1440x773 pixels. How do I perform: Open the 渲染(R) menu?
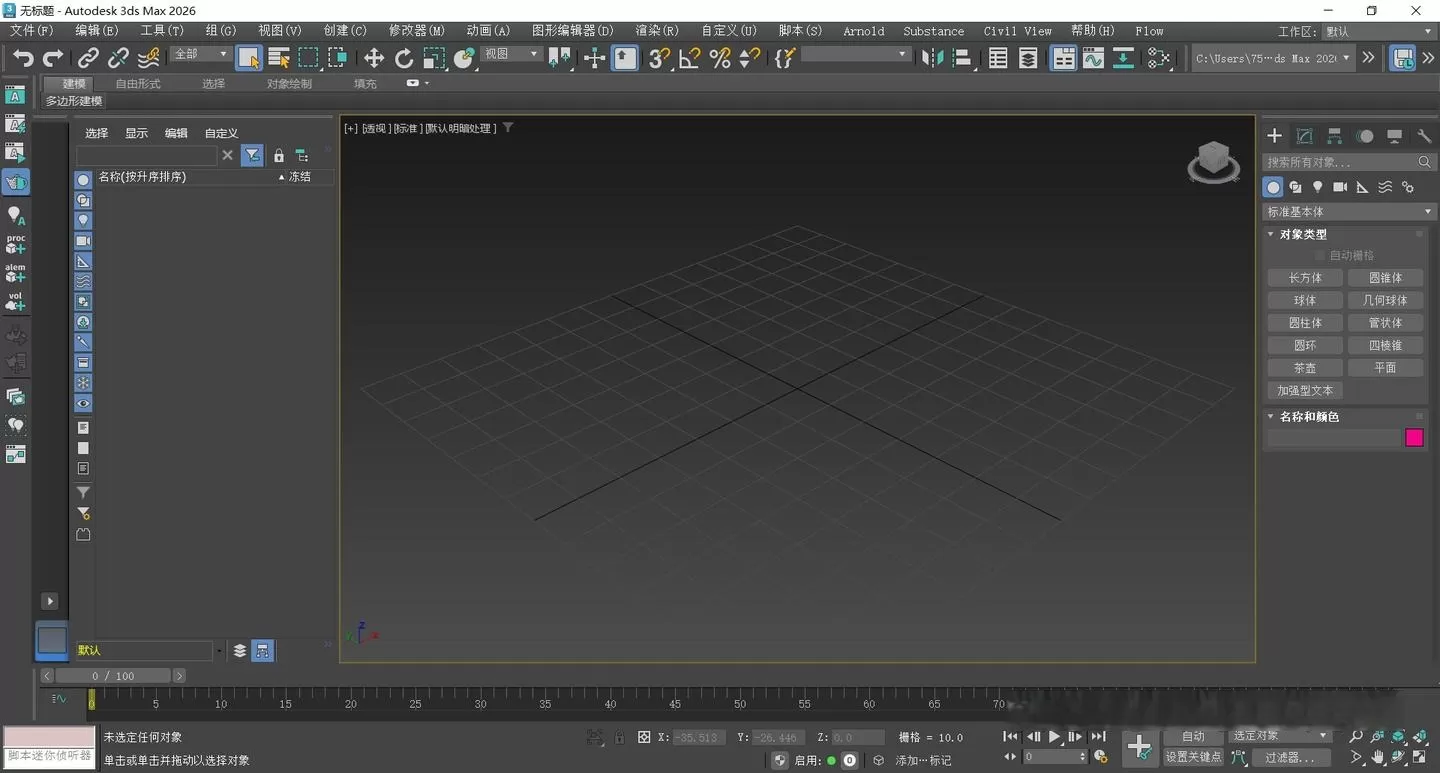pos(657,31)
